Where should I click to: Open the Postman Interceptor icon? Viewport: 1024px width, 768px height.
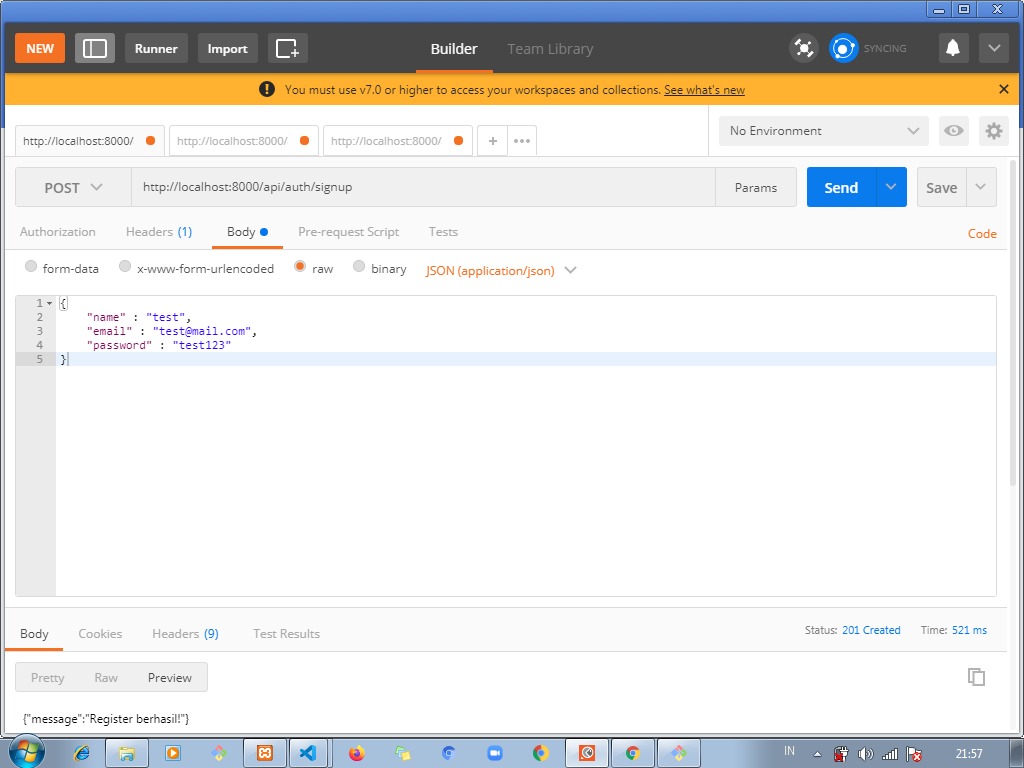pyautogui.click(x=804, y=47)
